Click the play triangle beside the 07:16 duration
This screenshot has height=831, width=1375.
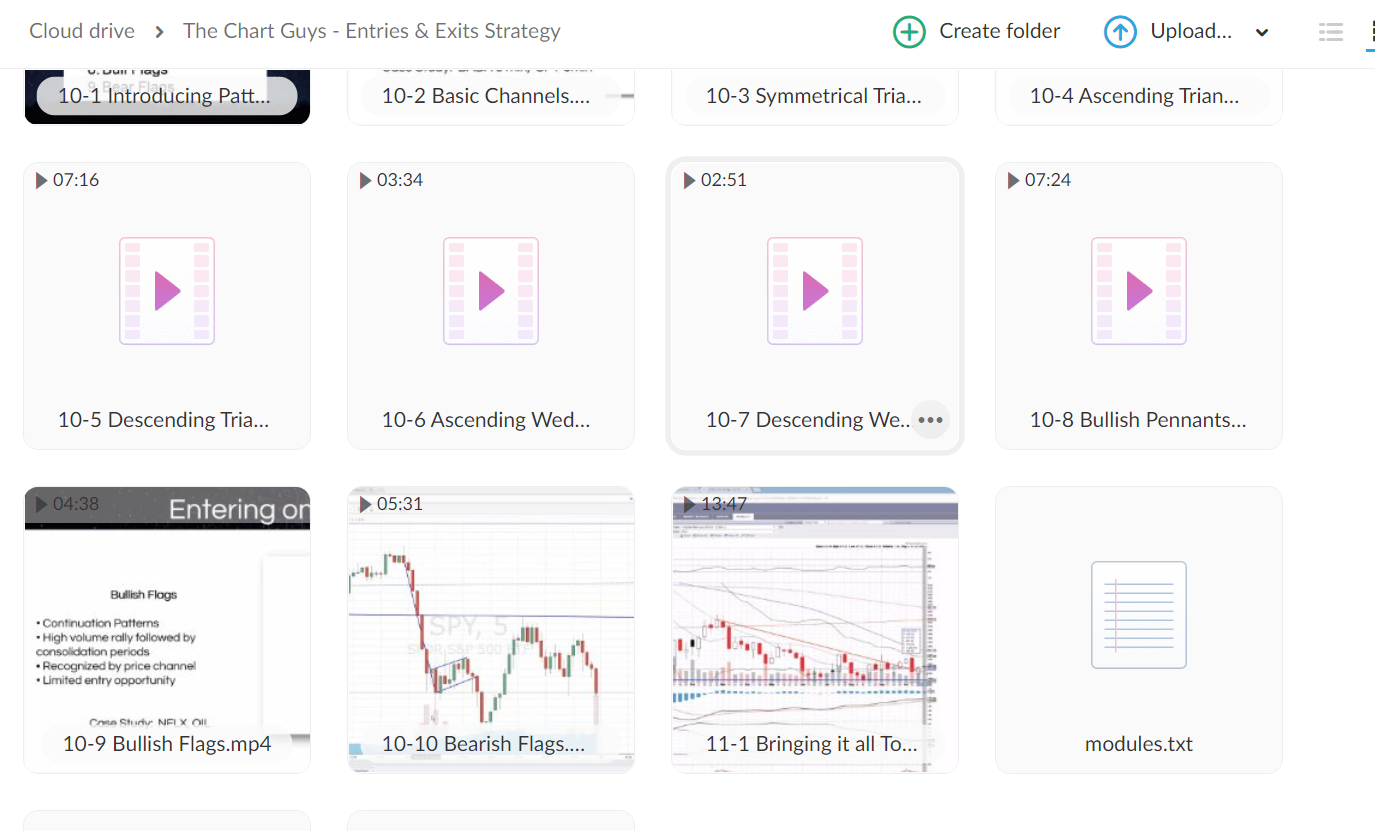42,180
